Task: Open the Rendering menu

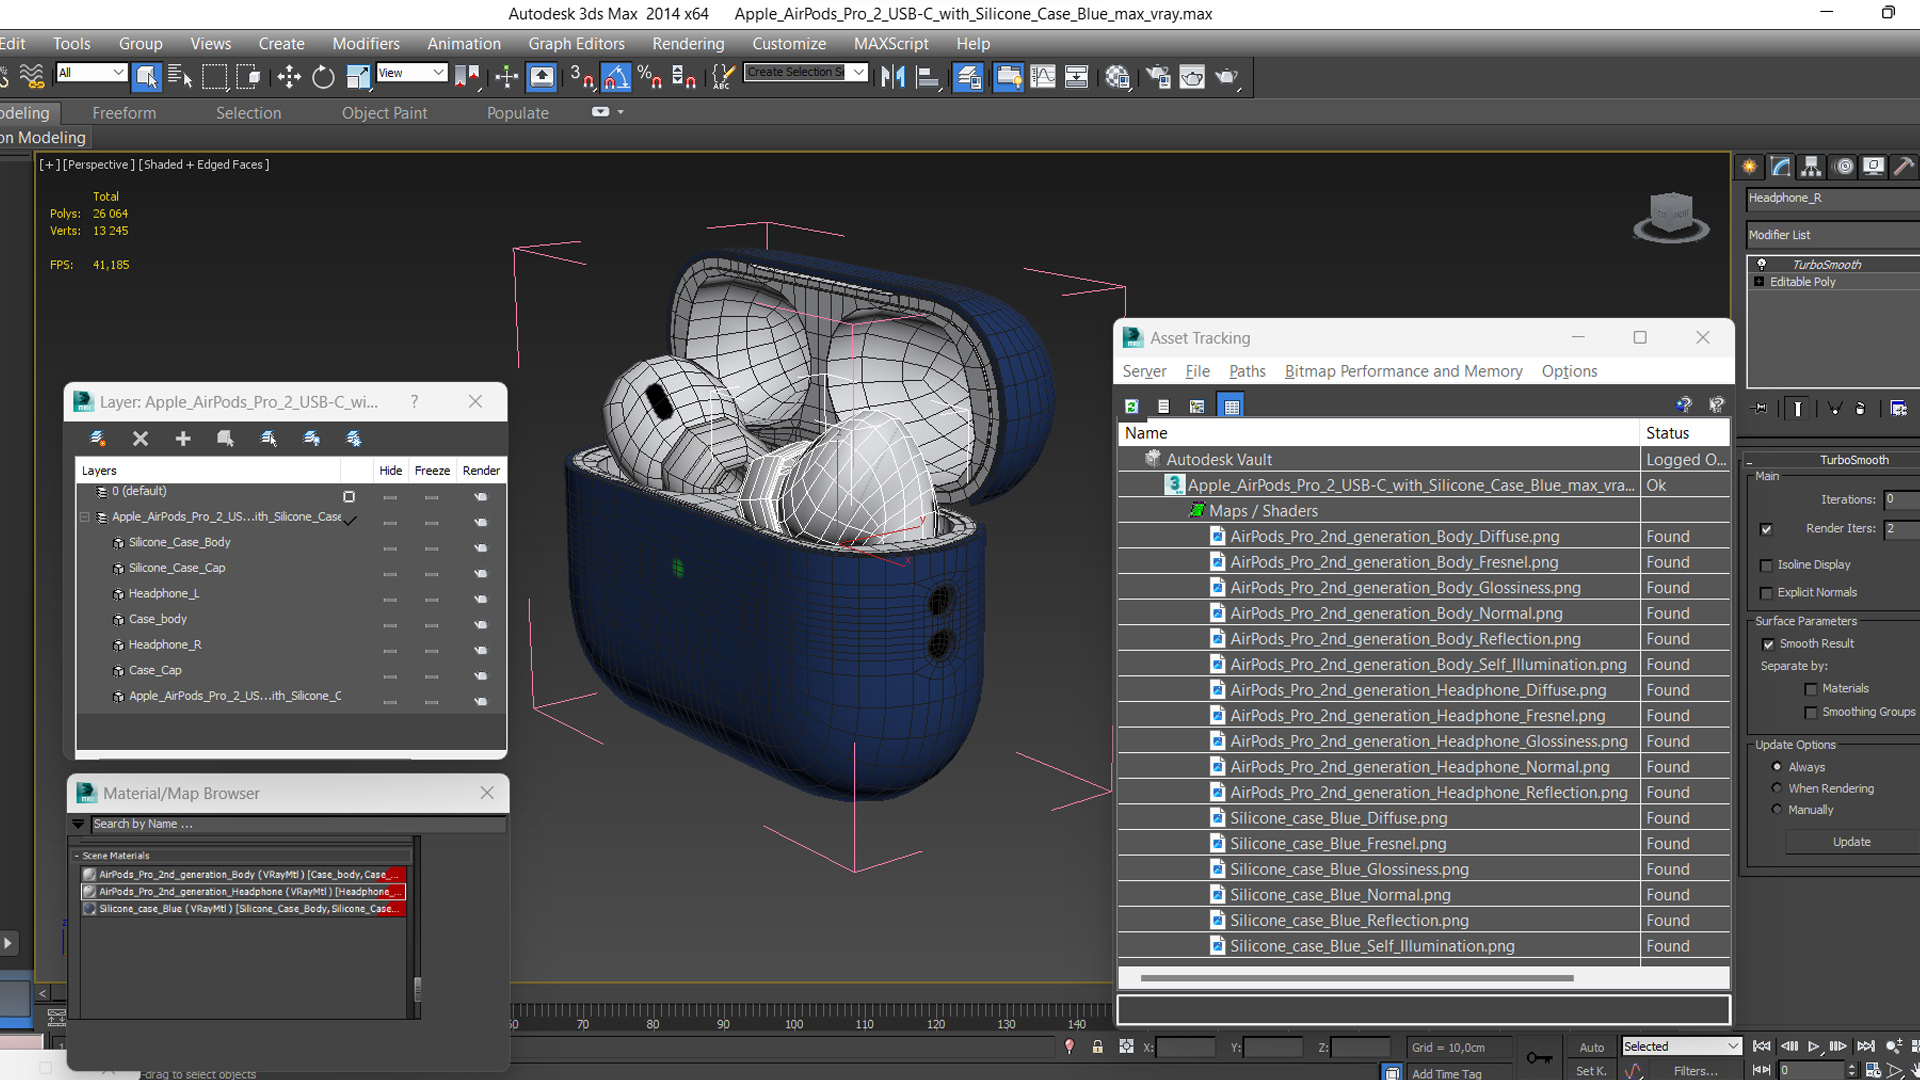Action: click(x=688, y=44)
